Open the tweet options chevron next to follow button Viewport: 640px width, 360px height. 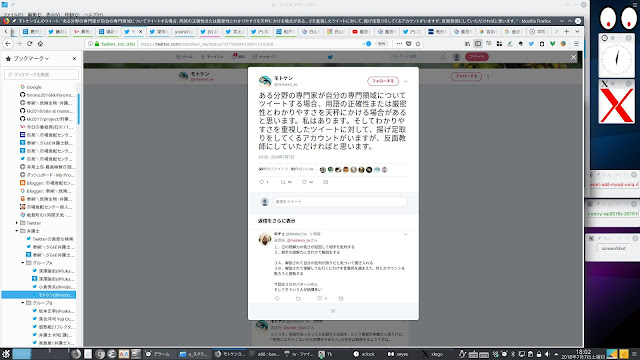(x=406, y=81)
